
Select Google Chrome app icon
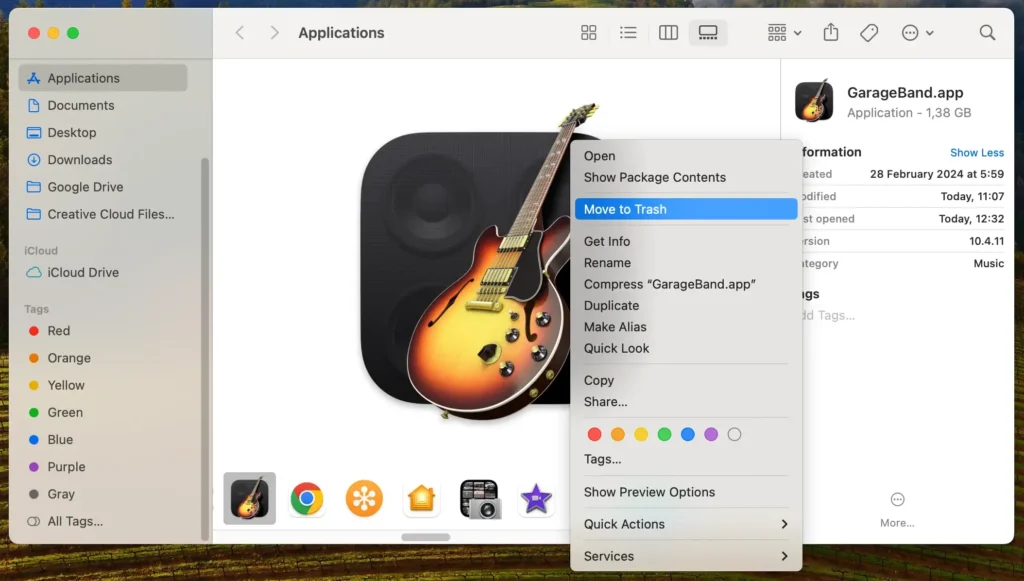[x=306, y=499]
